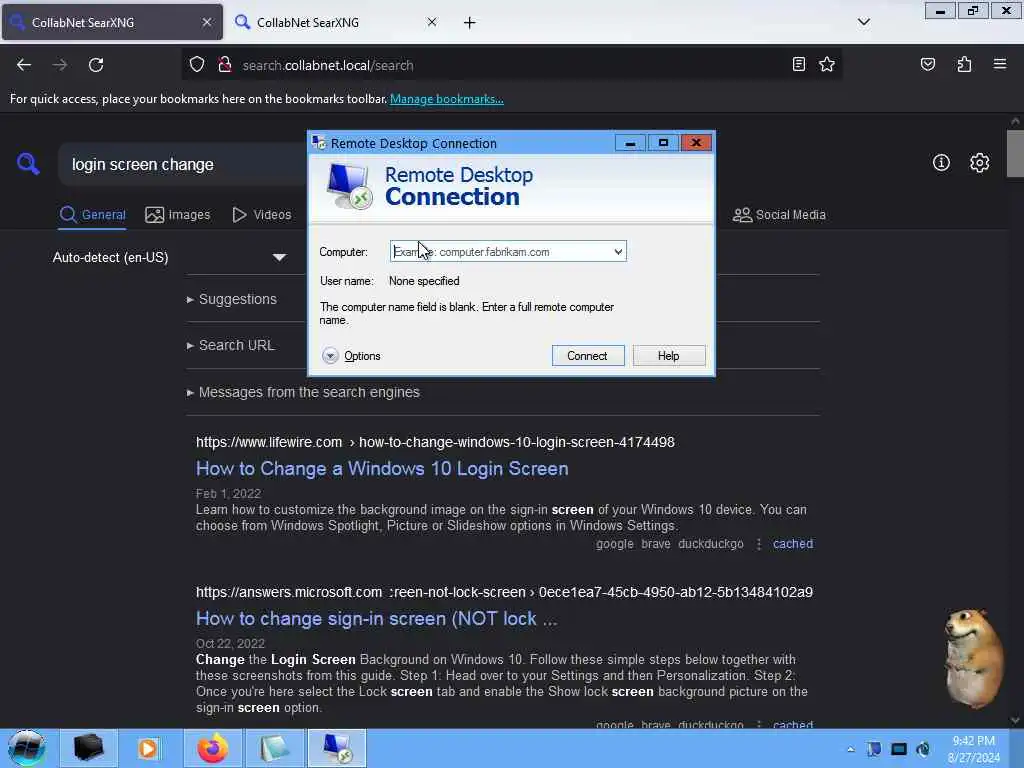
Task: Click Remote Desktop Connection taskbar icon
Action: coord(337,748)
